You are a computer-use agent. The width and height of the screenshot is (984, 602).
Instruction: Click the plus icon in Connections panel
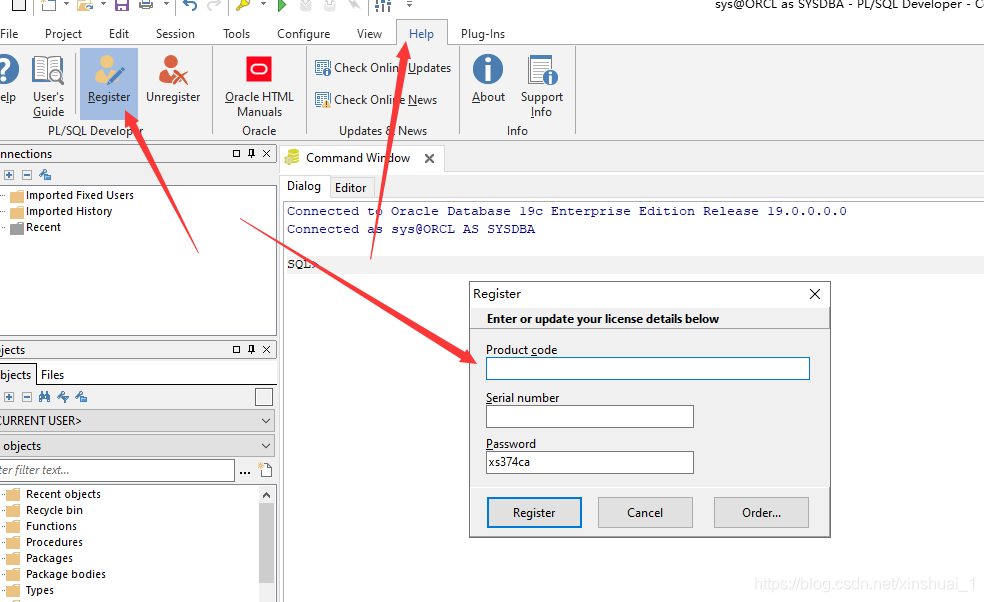click(x=9, y=175)
